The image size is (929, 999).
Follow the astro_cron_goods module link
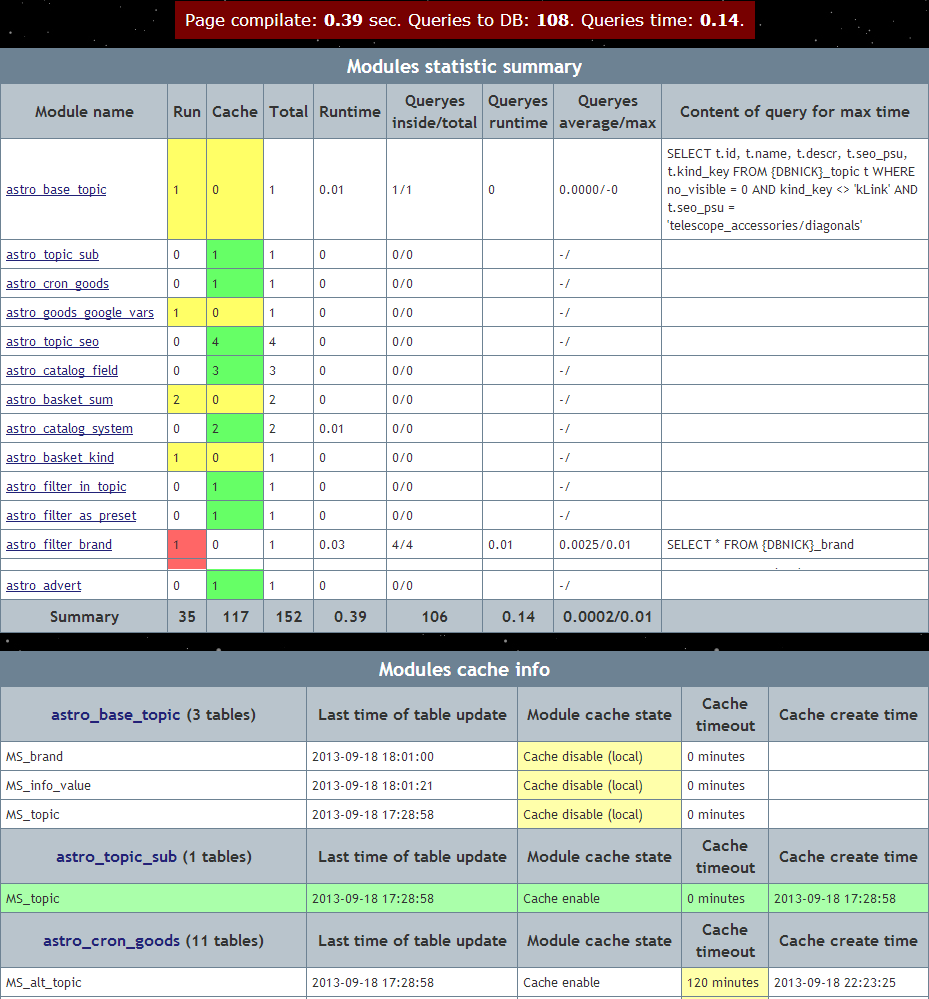[x=57, y=284]
